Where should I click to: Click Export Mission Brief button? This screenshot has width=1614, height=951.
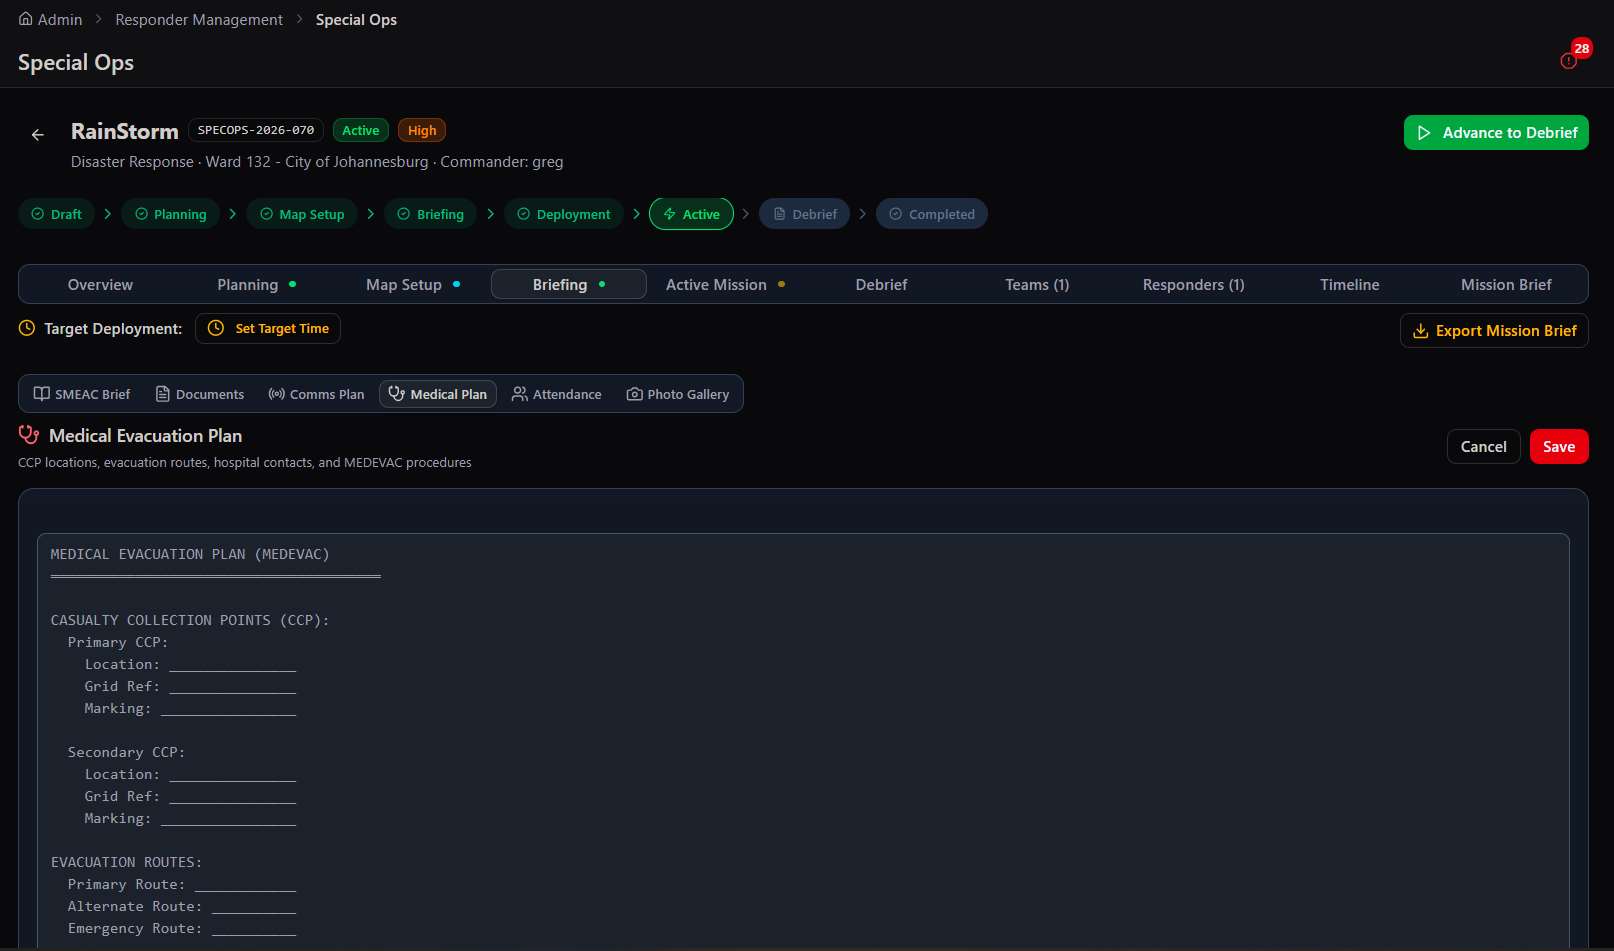[1494, 331]
